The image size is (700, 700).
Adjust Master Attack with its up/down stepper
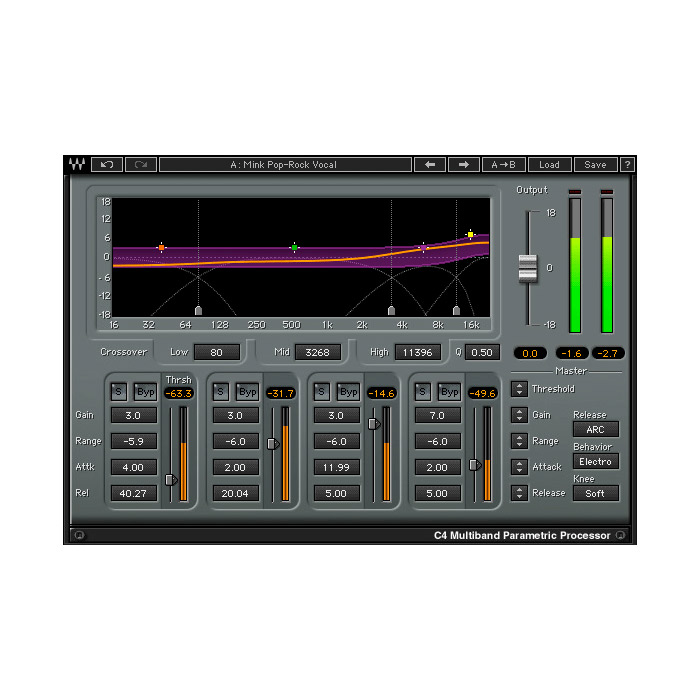[519, 467]
